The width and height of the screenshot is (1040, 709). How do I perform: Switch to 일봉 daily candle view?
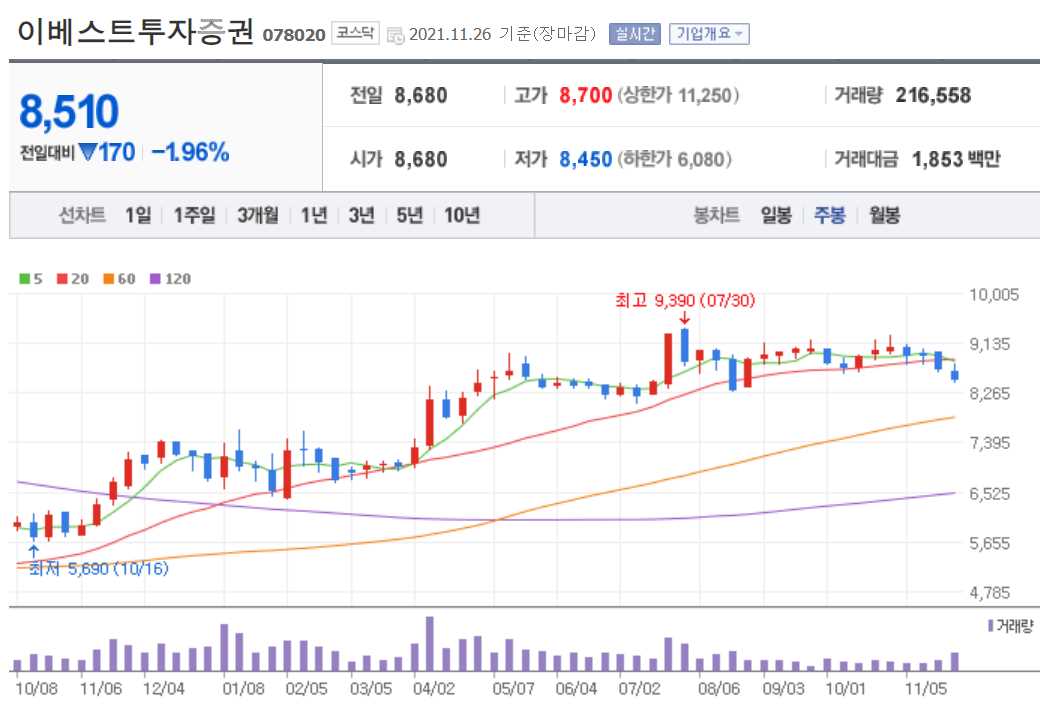pos(777,214)
